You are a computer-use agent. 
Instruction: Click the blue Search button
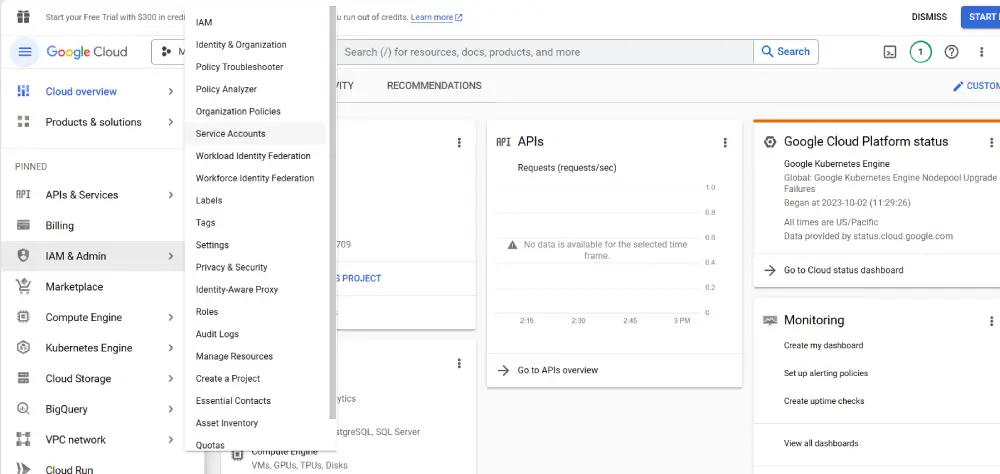point(786,52)
